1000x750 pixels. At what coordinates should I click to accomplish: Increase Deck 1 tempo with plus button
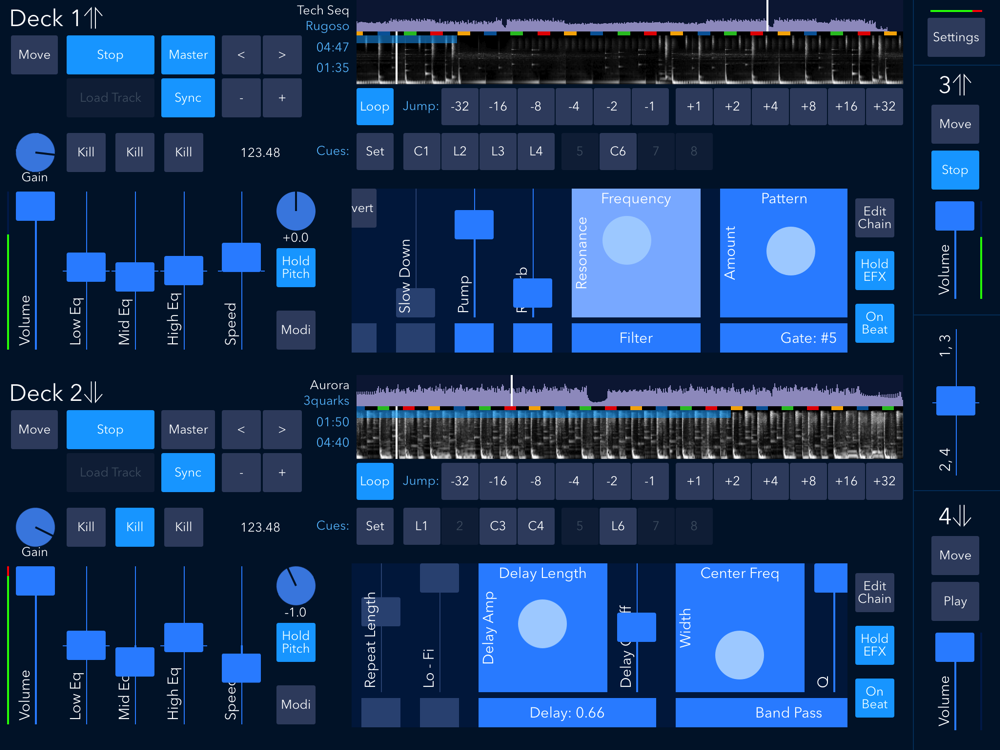pyautogui.click(x=282, y=98)
